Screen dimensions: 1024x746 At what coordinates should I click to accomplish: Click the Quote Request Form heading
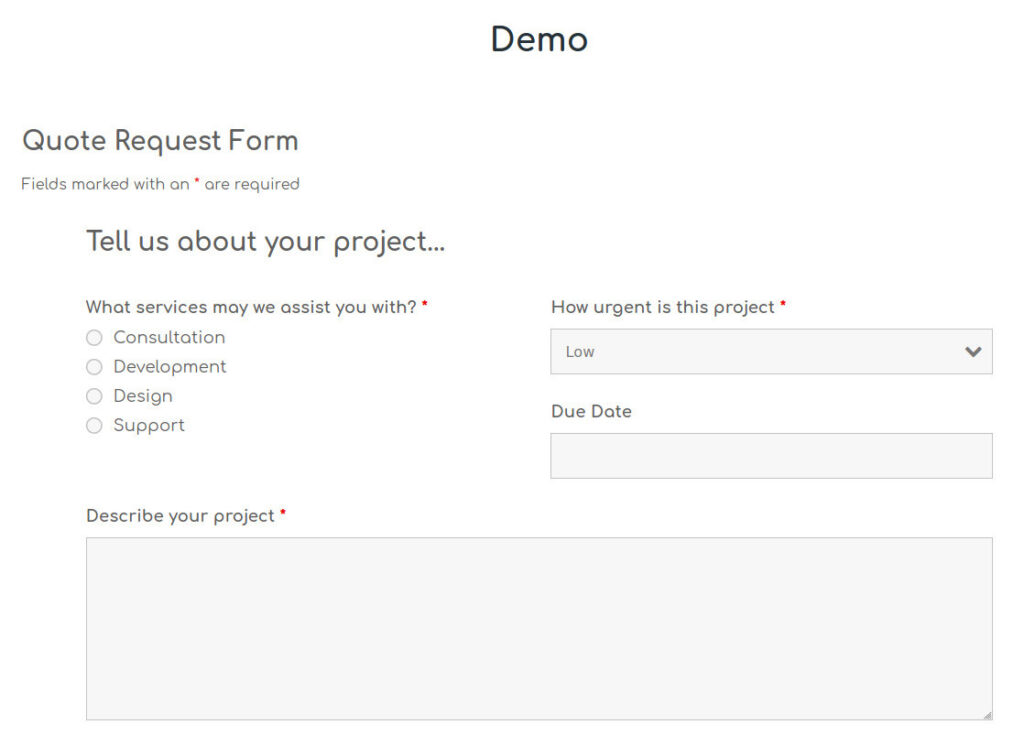(161, 141)
